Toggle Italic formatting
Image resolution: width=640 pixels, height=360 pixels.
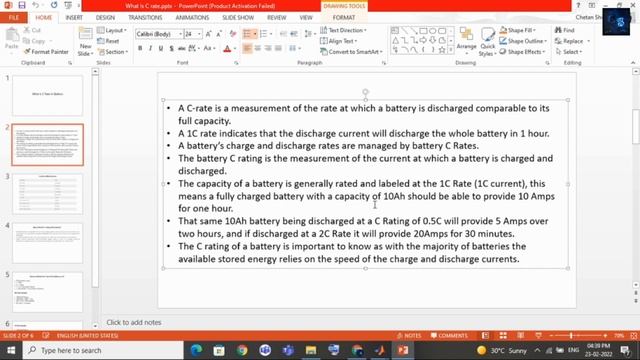[x=150, y=49]
